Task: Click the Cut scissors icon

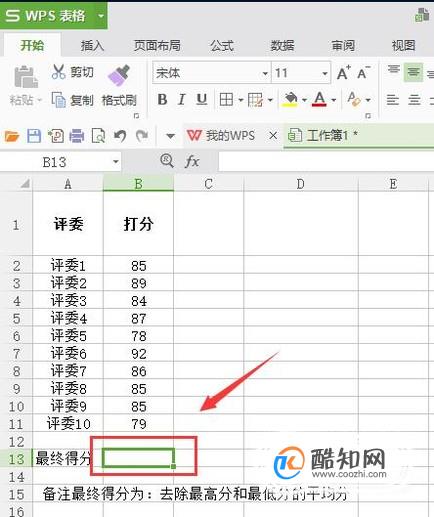Action: click(x=59, y=72)
